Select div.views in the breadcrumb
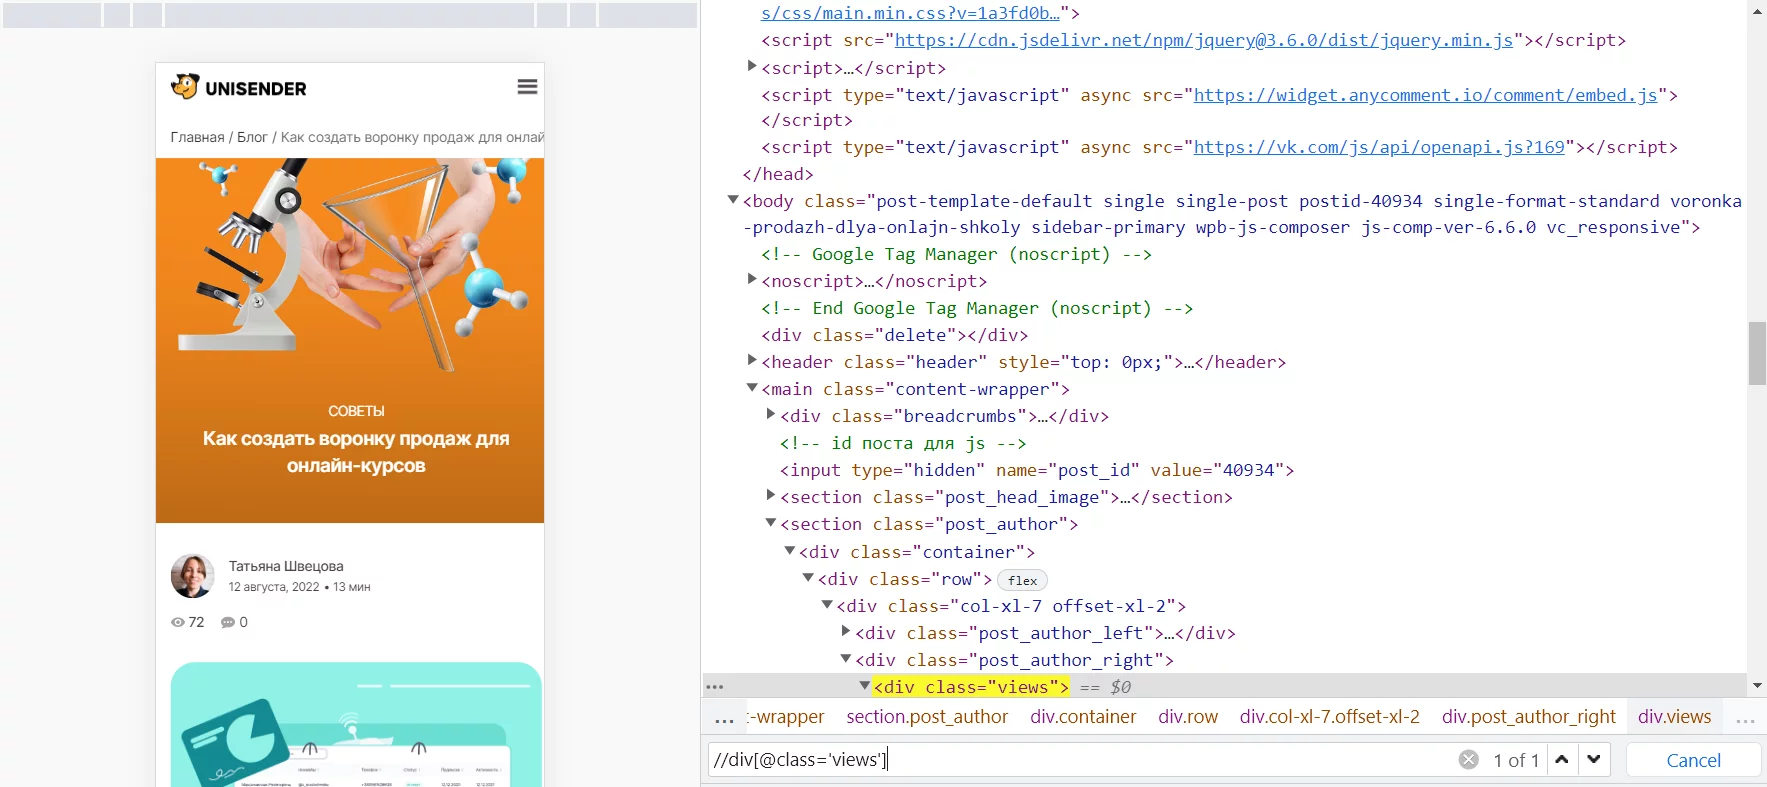The image size is (1767, 787). [x=1674, y=717]
